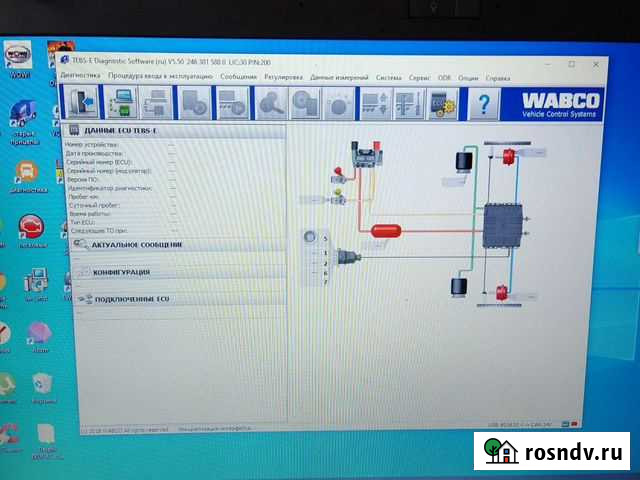Click the yellow-knob valve in the diagram
640x480 pixels.
click(x=338, y=197)
